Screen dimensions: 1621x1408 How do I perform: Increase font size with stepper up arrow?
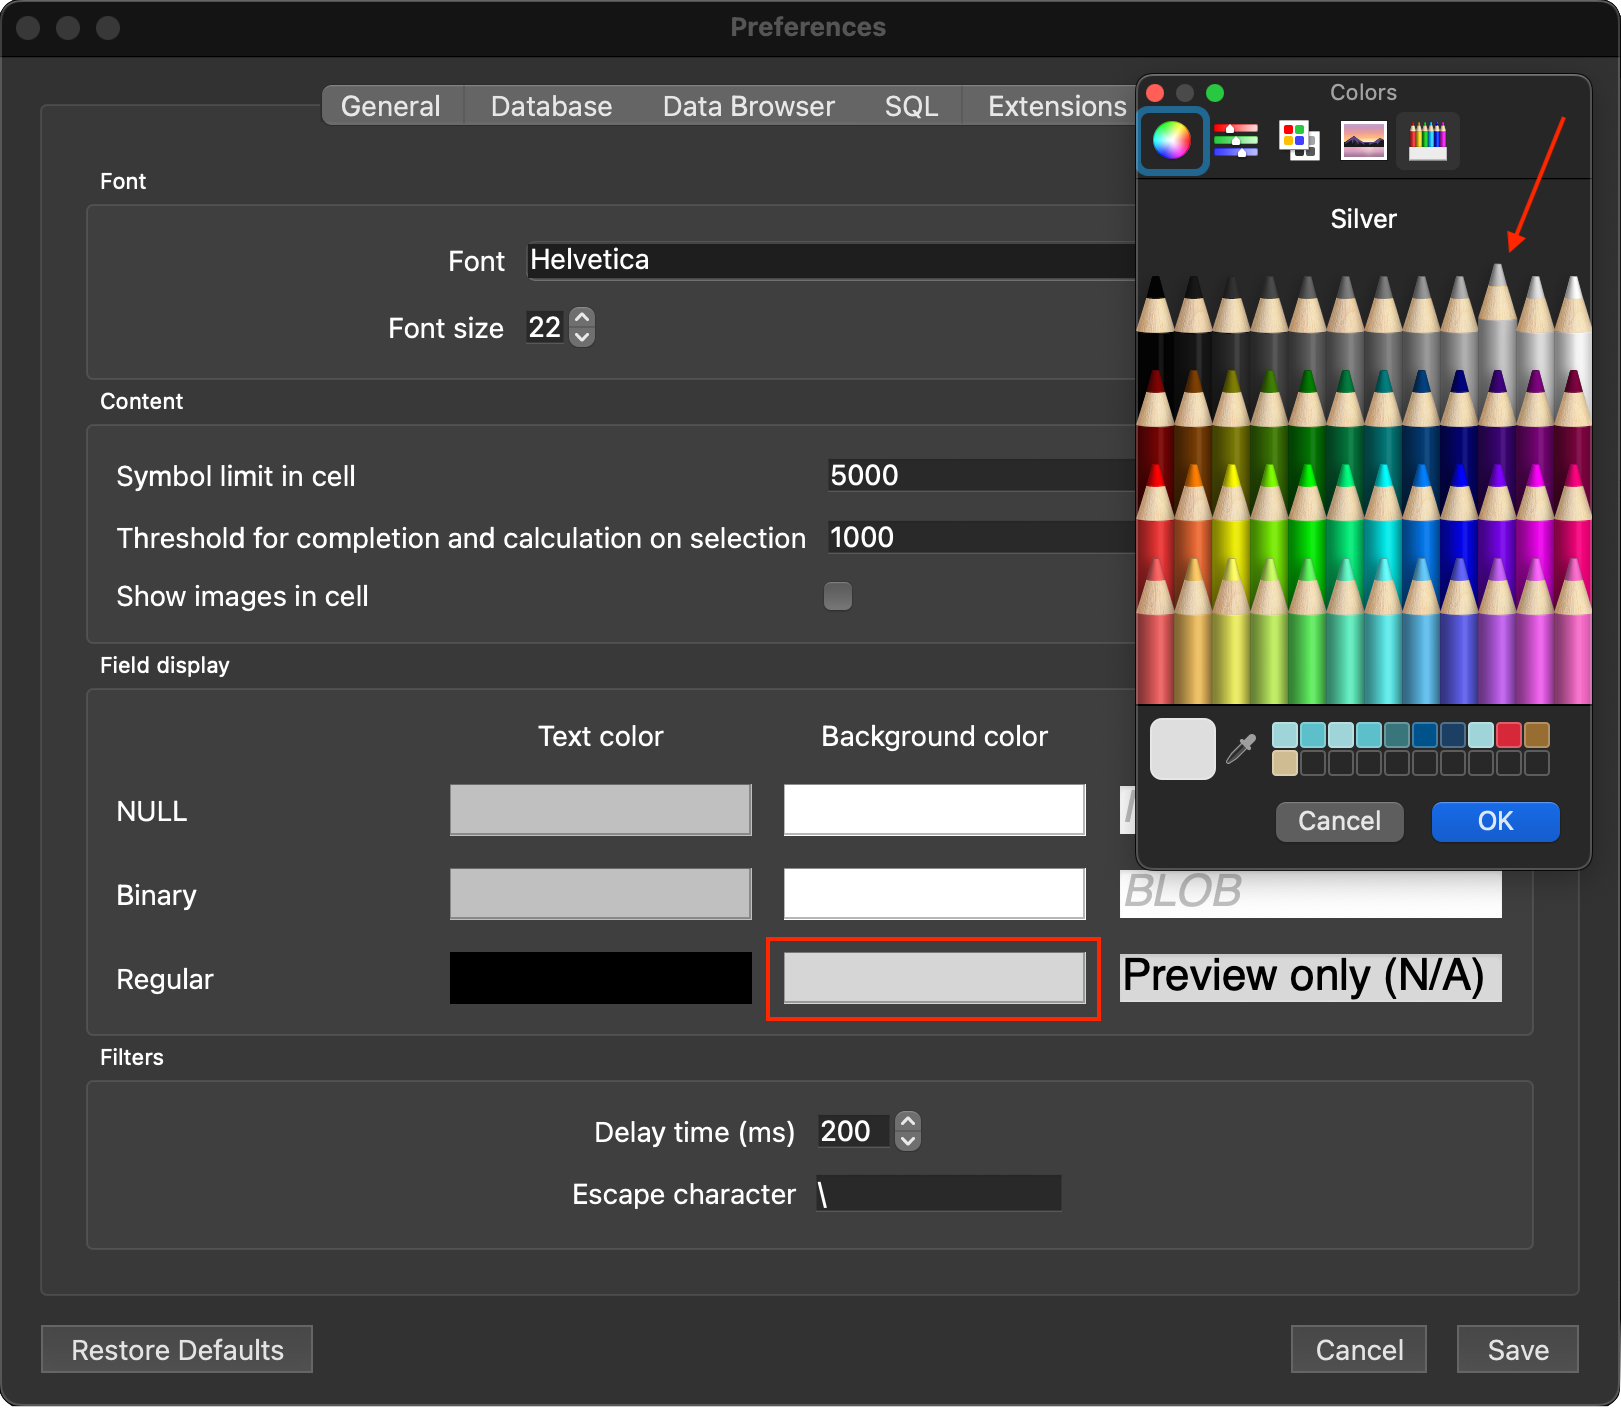click(582, 318)
